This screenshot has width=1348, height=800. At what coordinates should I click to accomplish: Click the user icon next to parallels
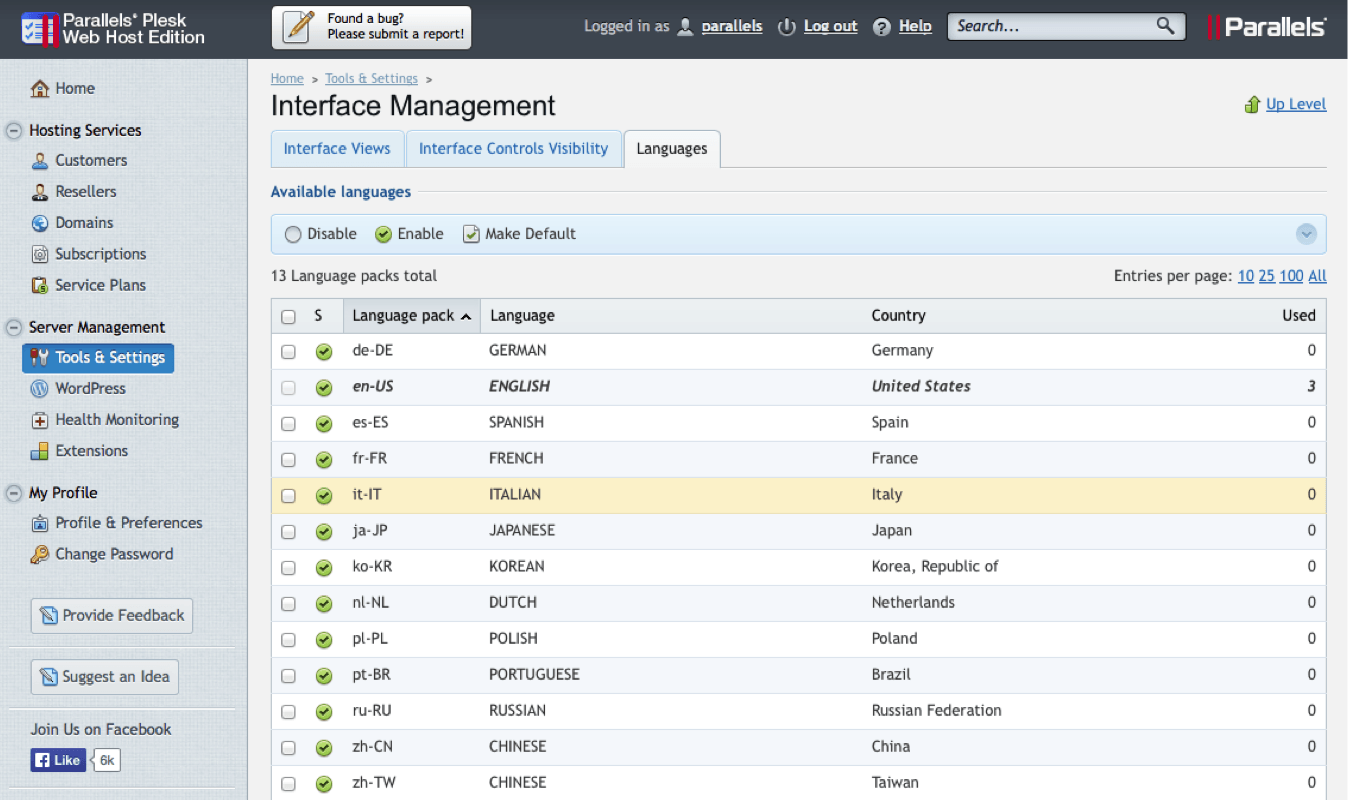click(685, 27)
